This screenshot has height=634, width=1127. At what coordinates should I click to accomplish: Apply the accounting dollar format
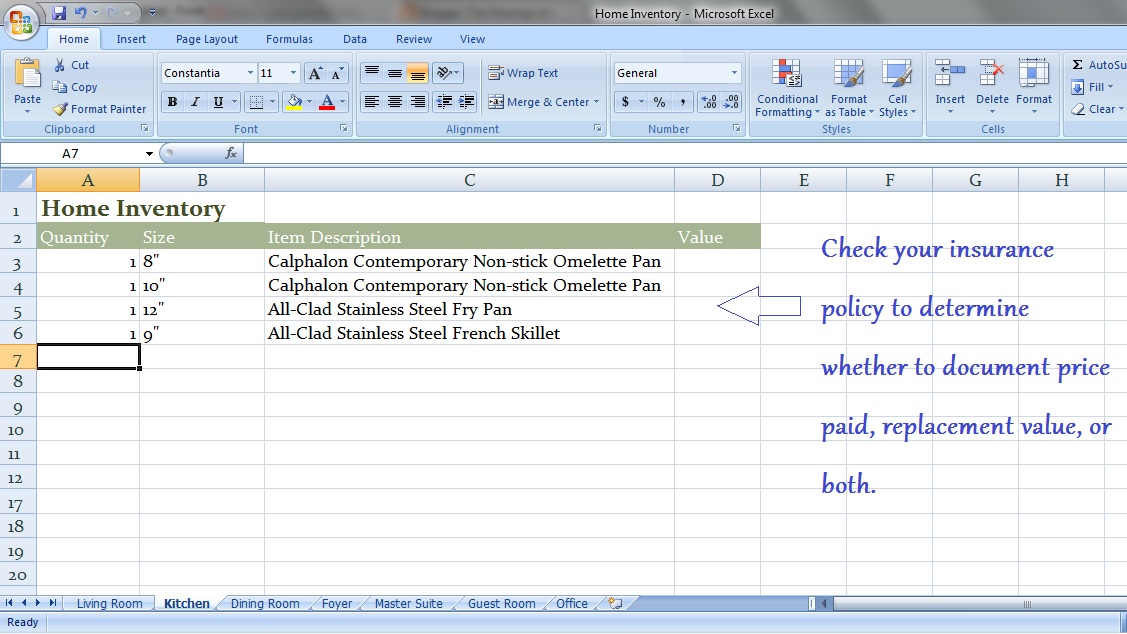tap(625, 102)
